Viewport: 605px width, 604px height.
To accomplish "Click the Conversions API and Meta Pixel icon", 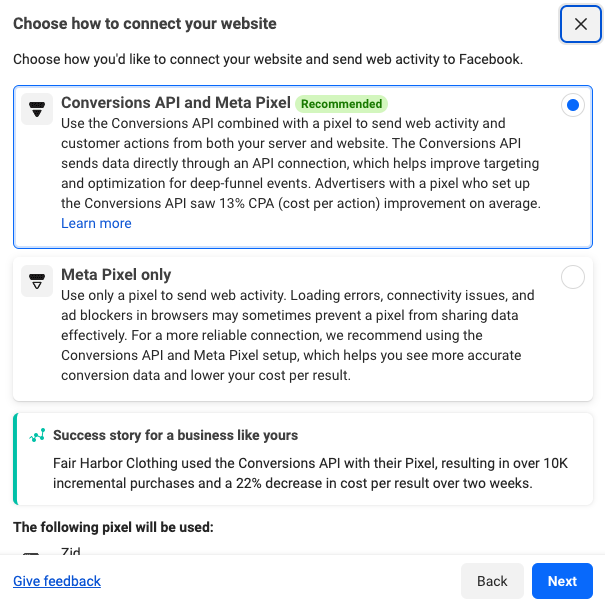I will pos(37,109).
